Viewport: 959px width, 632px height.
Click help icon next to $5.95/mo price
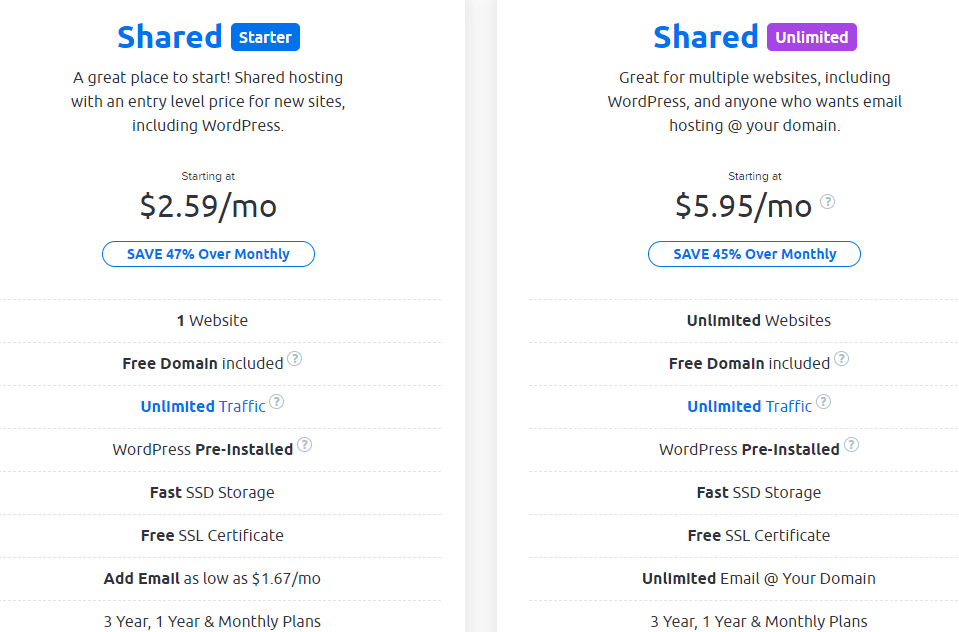(827, 201)
